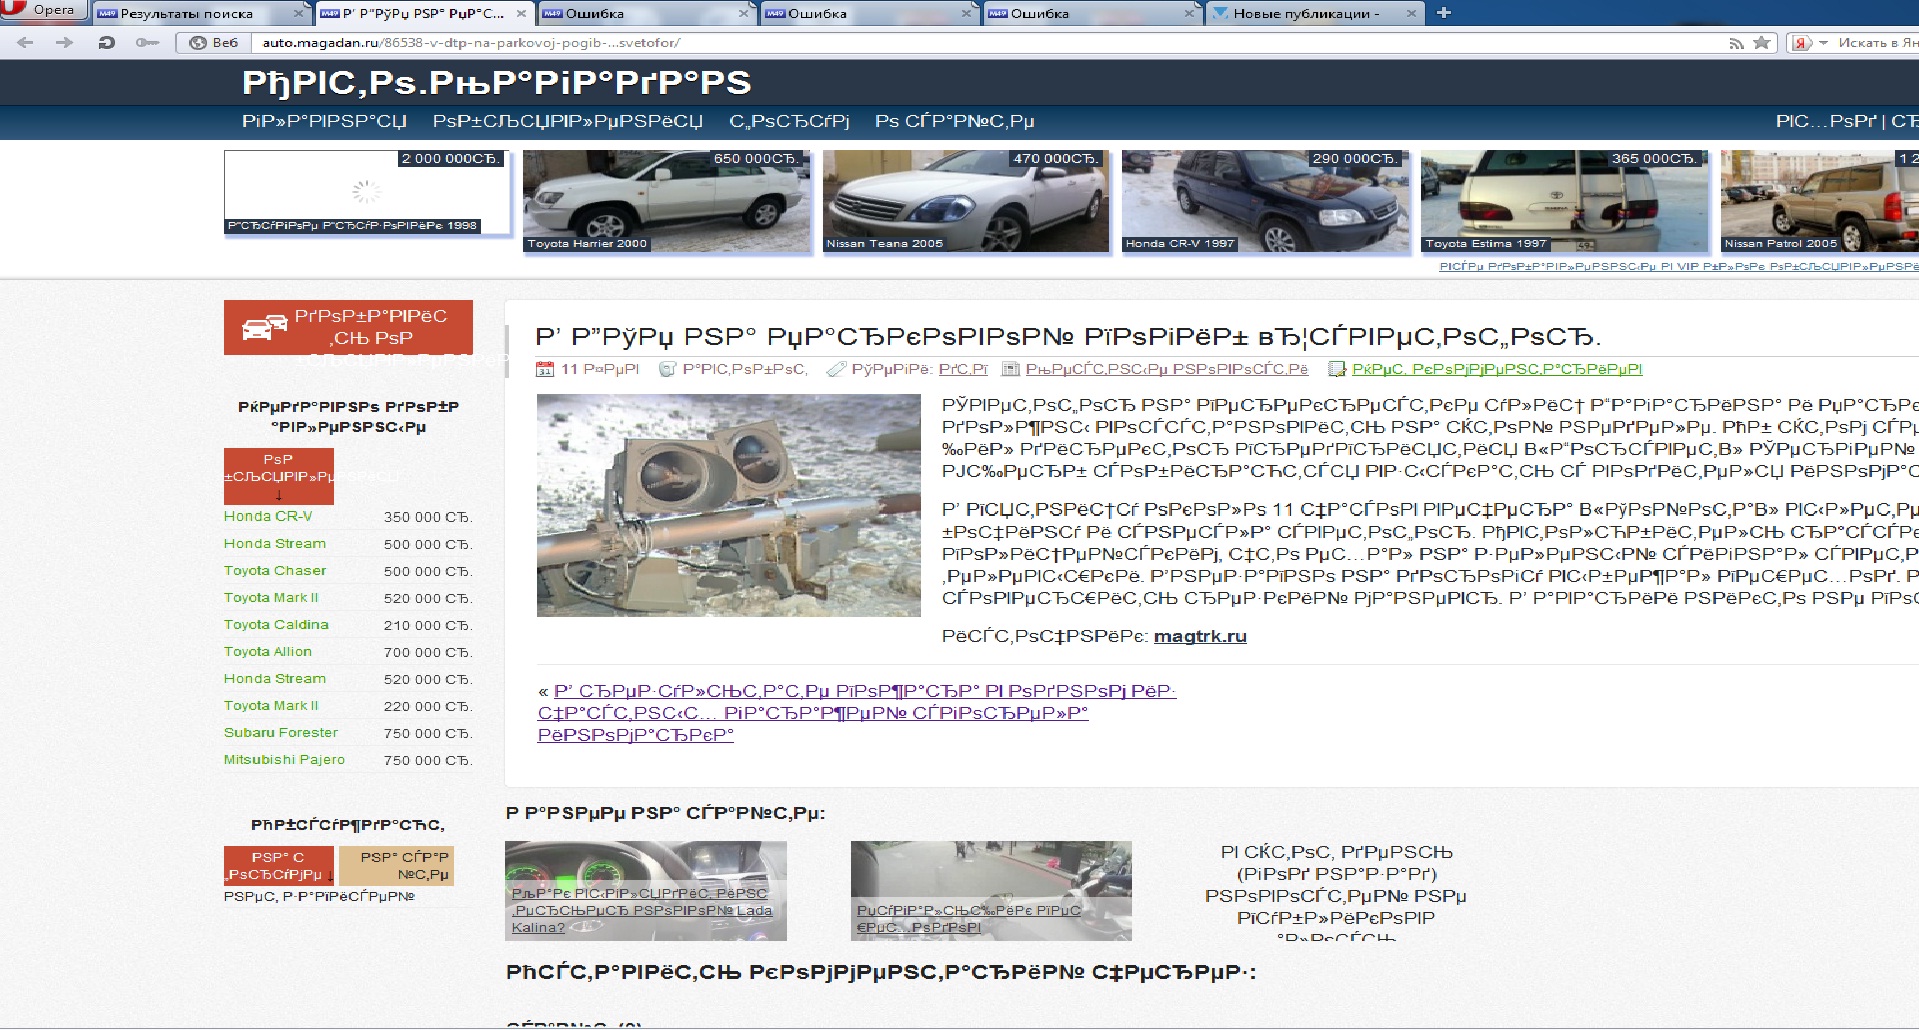Switch to the Новые публикации tab

click(x=1305, y=14)
